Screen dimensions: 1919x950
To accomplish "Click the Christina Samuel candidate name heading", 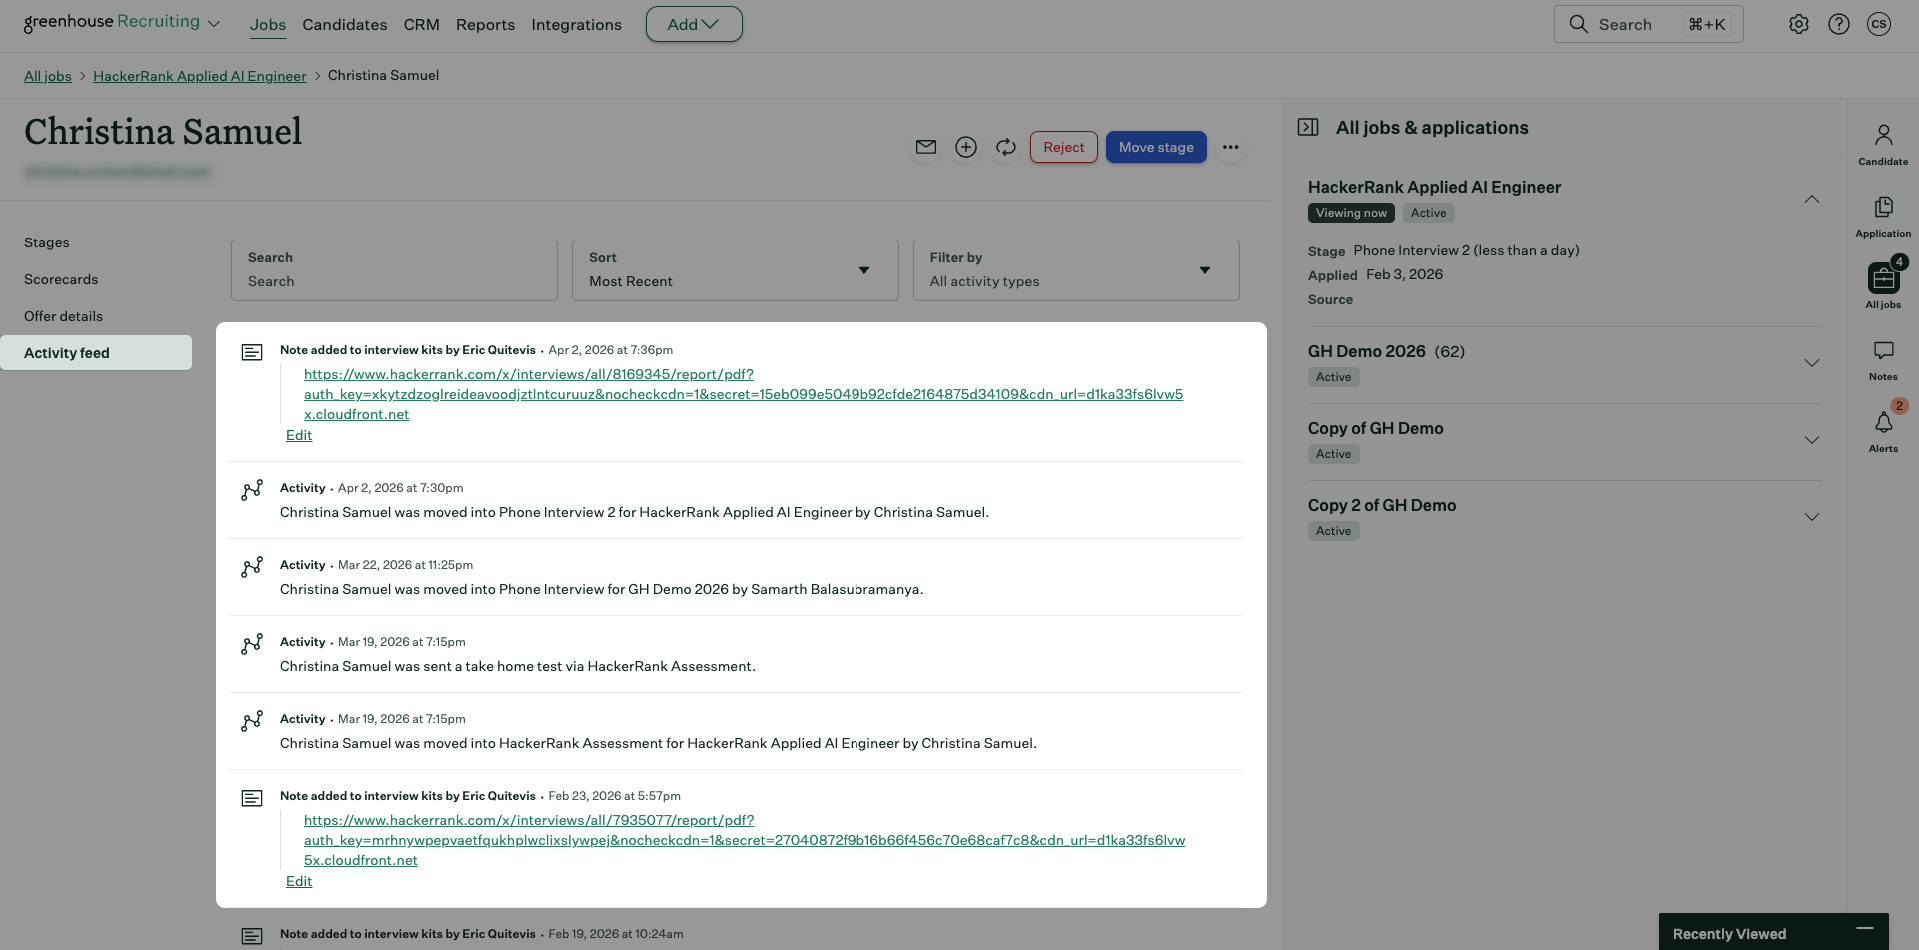I will pyautogui.click(x=163, y=132).
